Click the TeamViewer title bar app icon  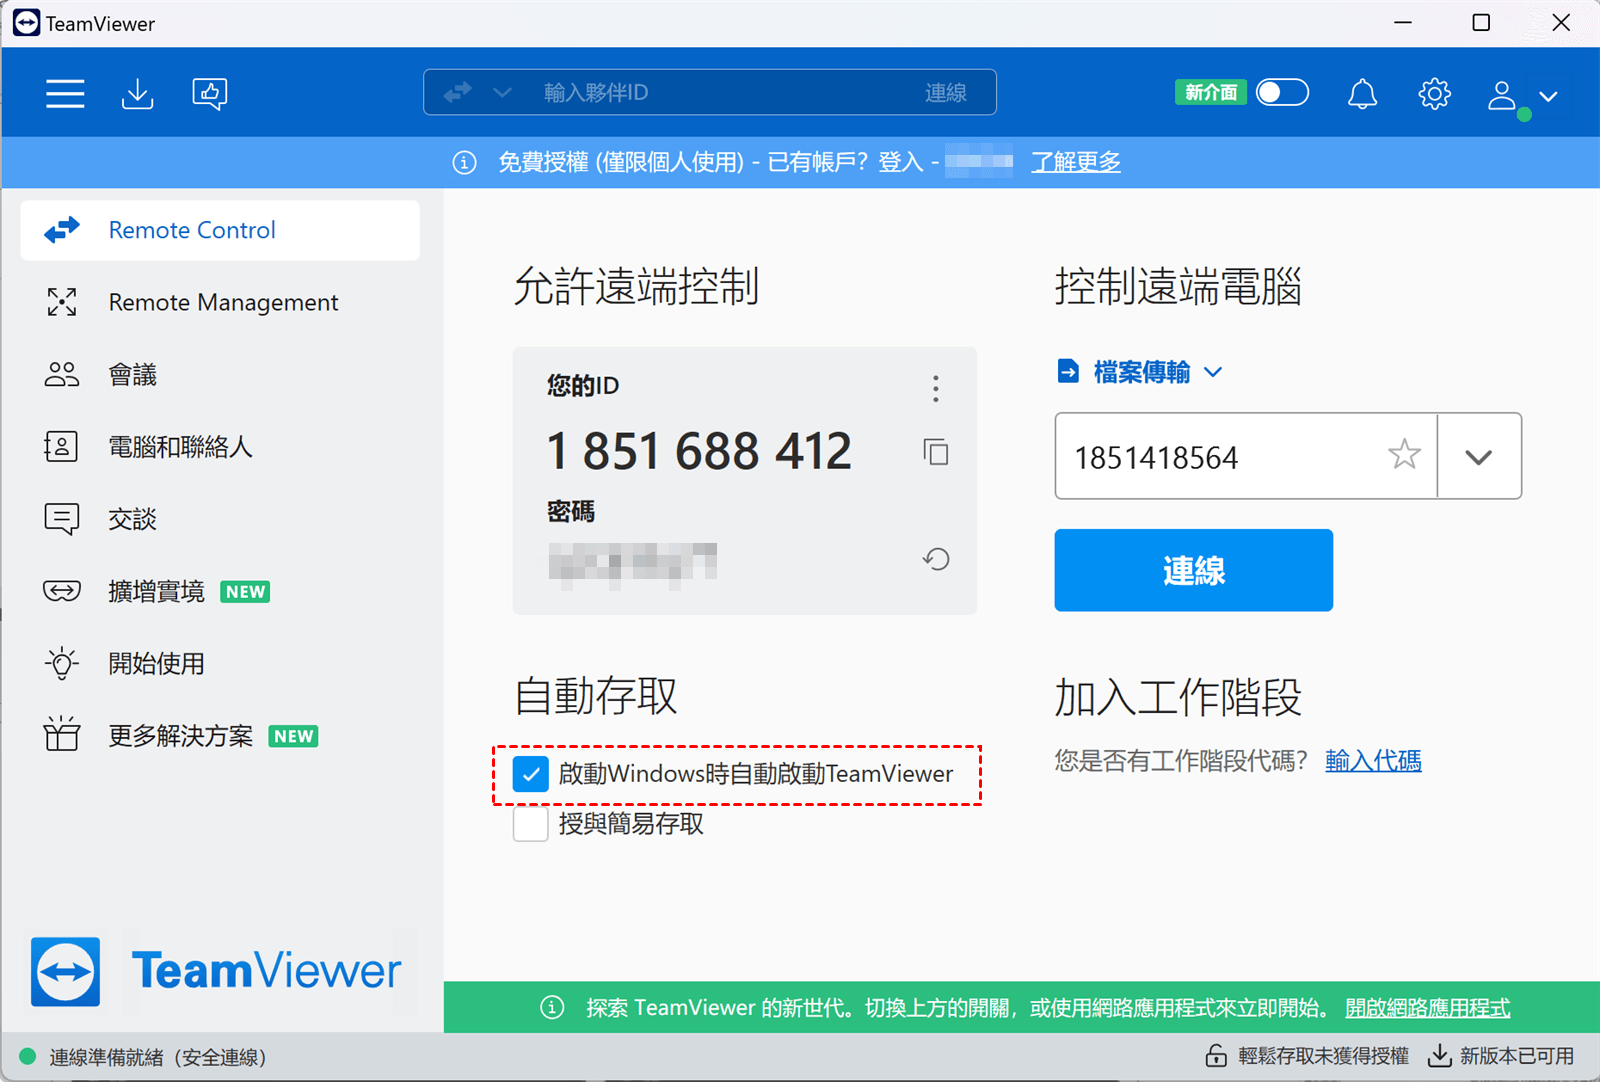pyautogui.click(x=27, y=23)
